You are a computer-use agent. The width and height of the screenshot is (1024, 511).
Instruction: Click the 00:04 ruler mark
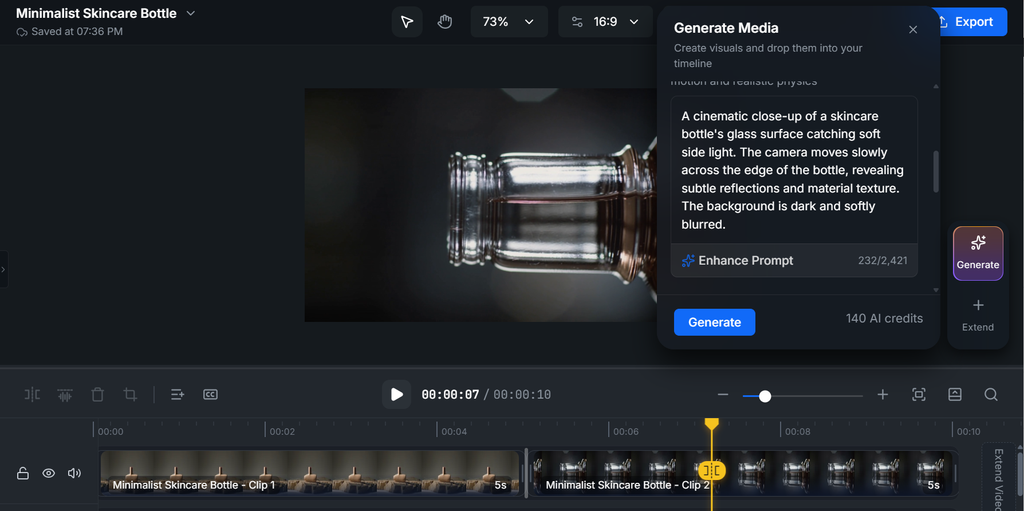pyautogui.click(x=453, y=431)
